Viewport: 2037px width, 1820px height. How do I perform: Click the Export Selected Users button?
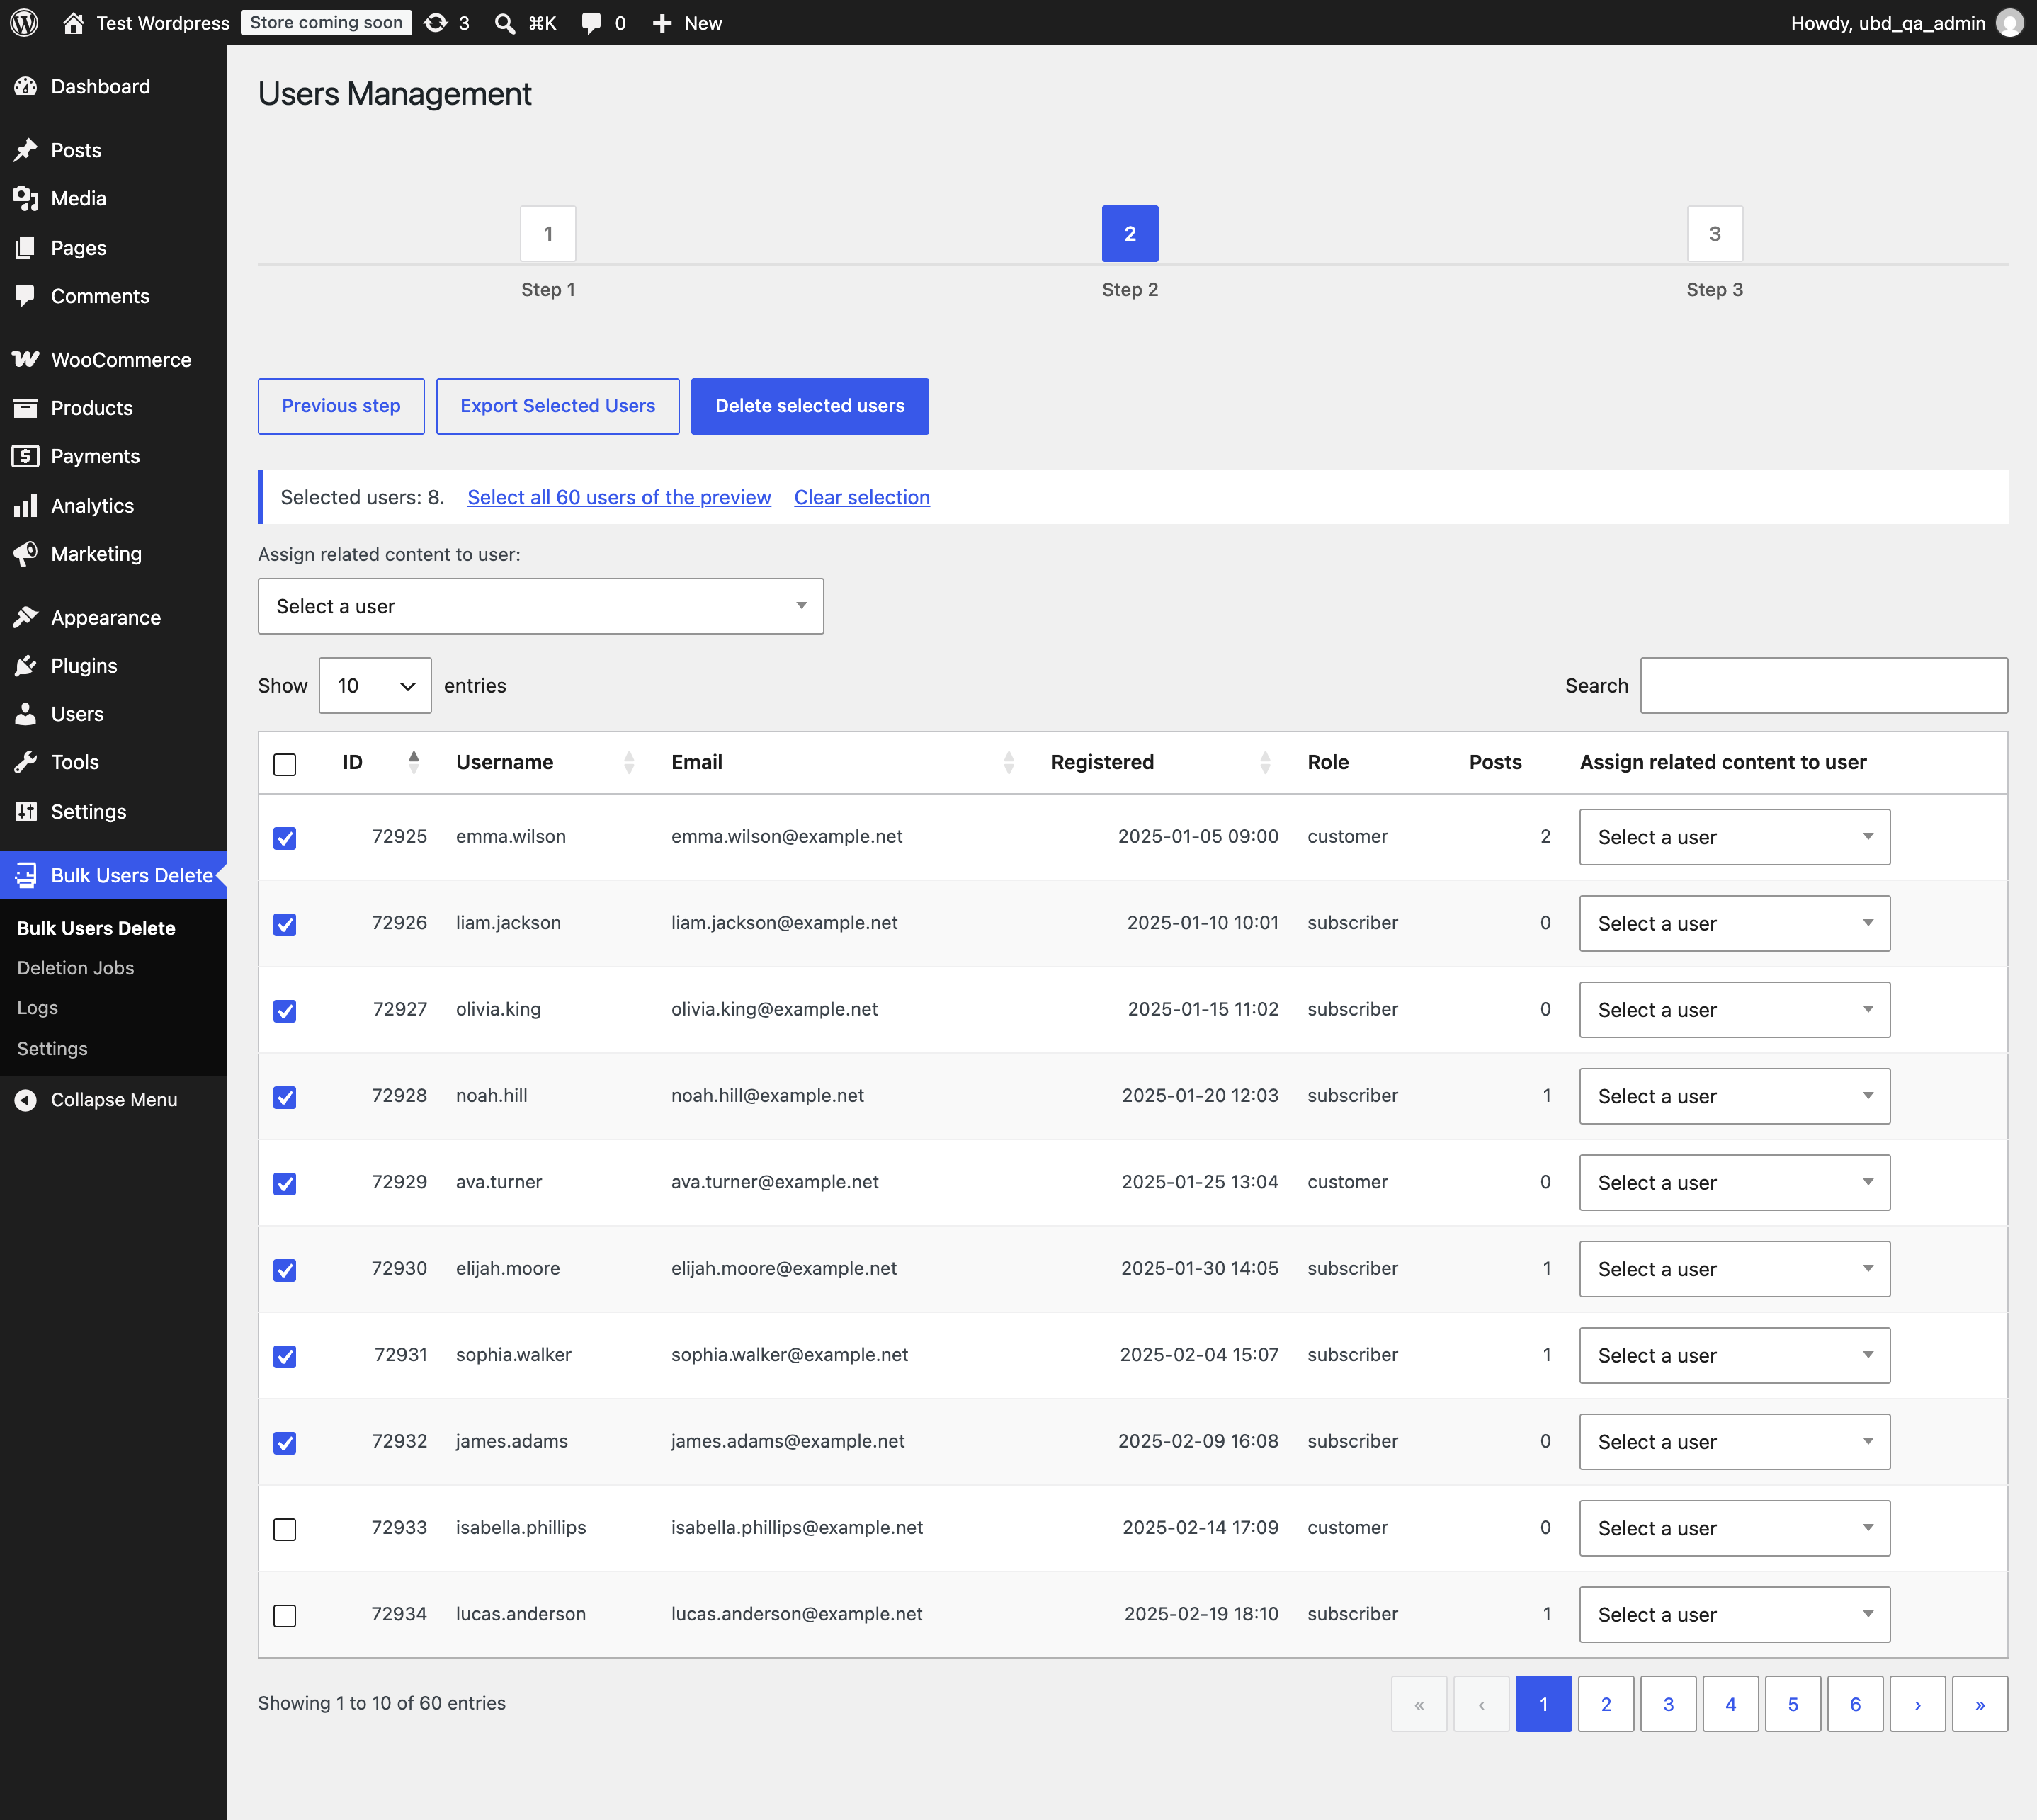pyautogui.click(x=558, y=406)
